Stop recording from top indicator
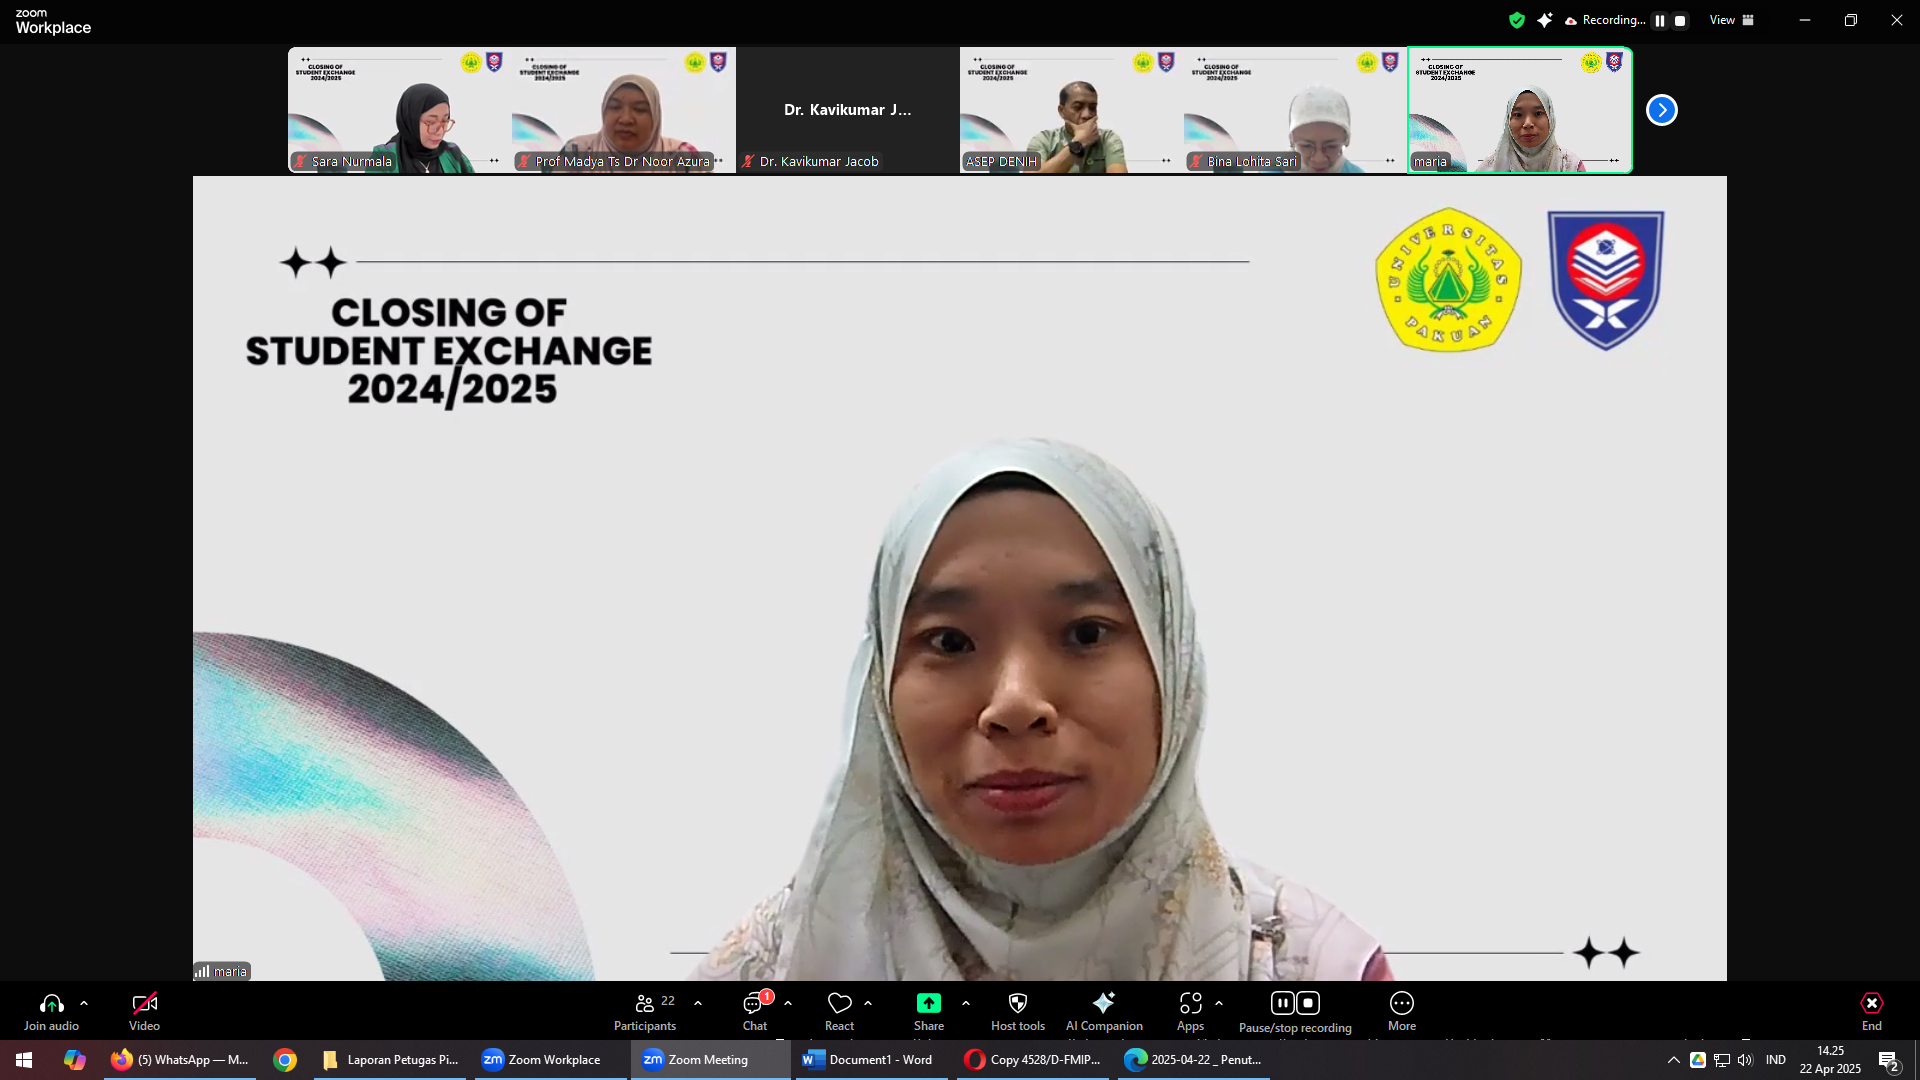The image size is (1920, 1080). 1680,21
